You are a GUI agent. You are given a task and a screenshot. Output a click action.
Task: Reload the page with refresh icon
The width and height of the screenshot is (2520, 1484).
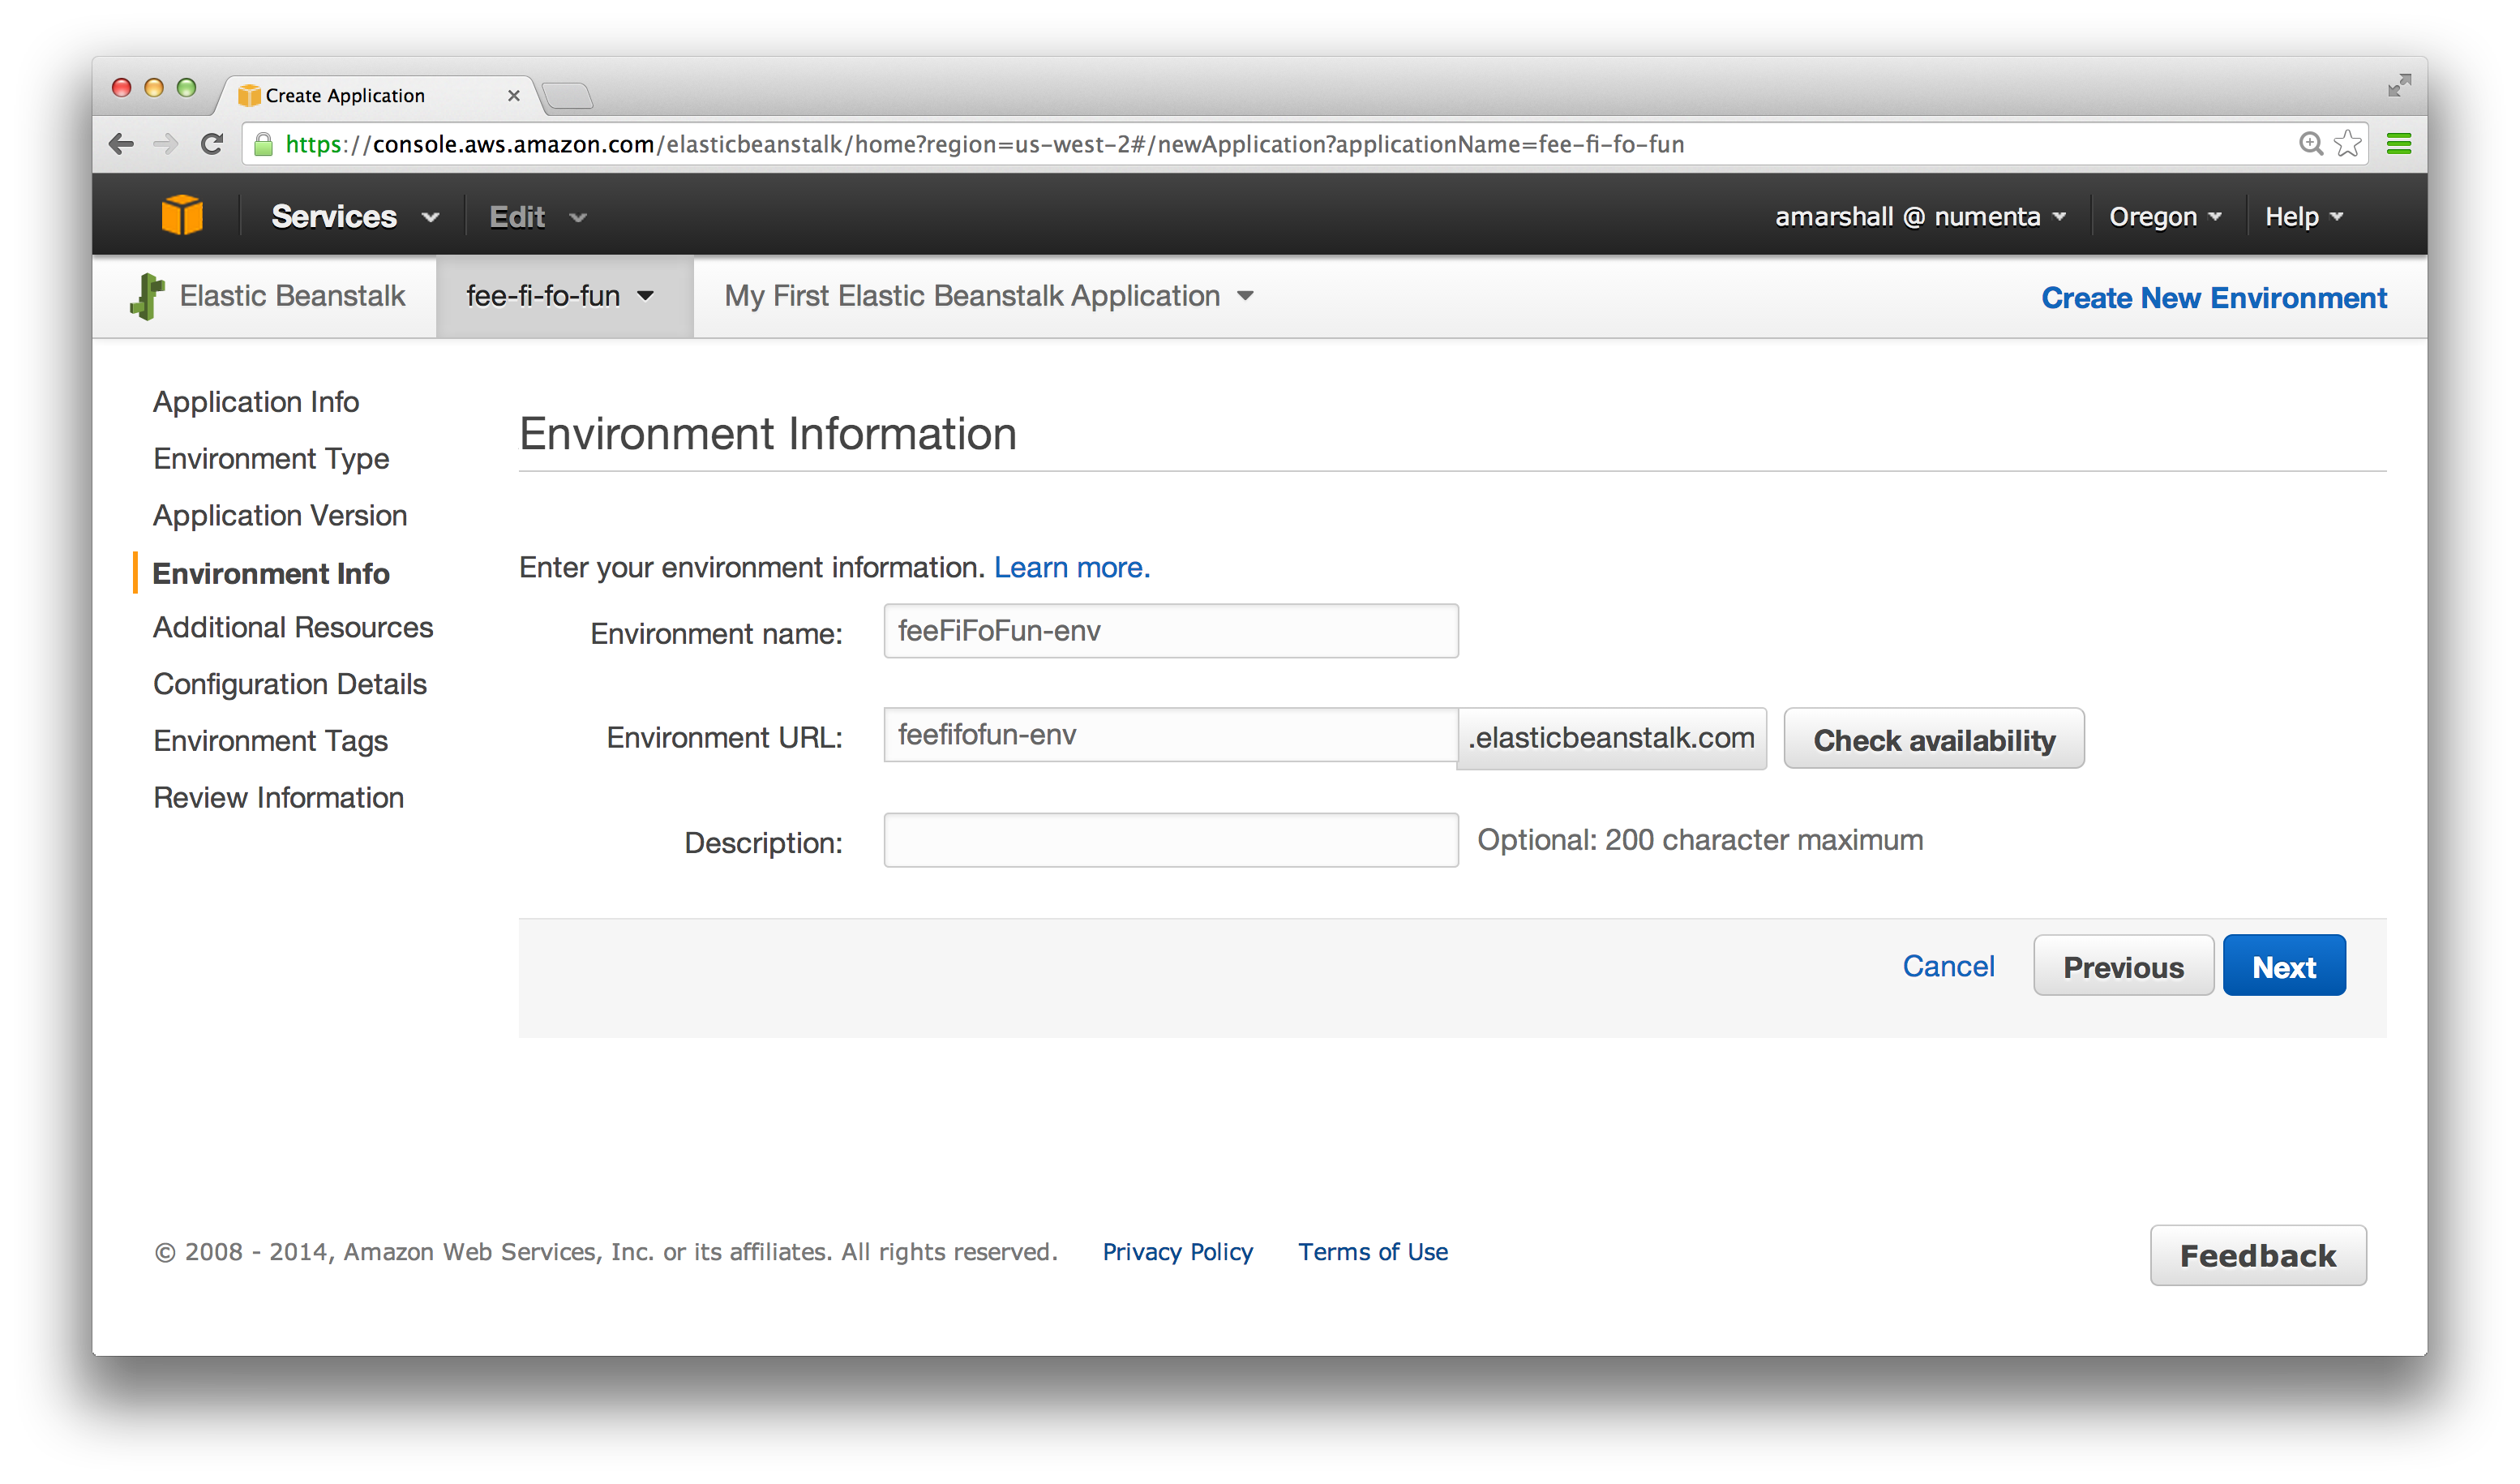tap(211, 144)
